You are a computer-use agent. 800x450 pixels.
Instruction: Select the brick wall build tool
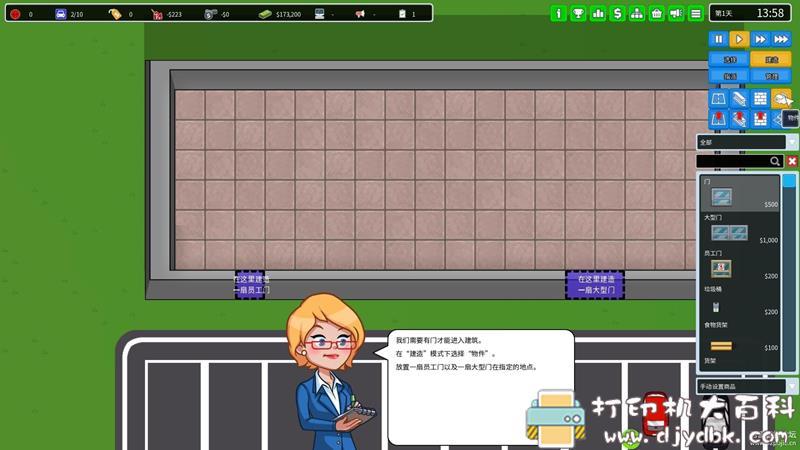coord(760,99)
